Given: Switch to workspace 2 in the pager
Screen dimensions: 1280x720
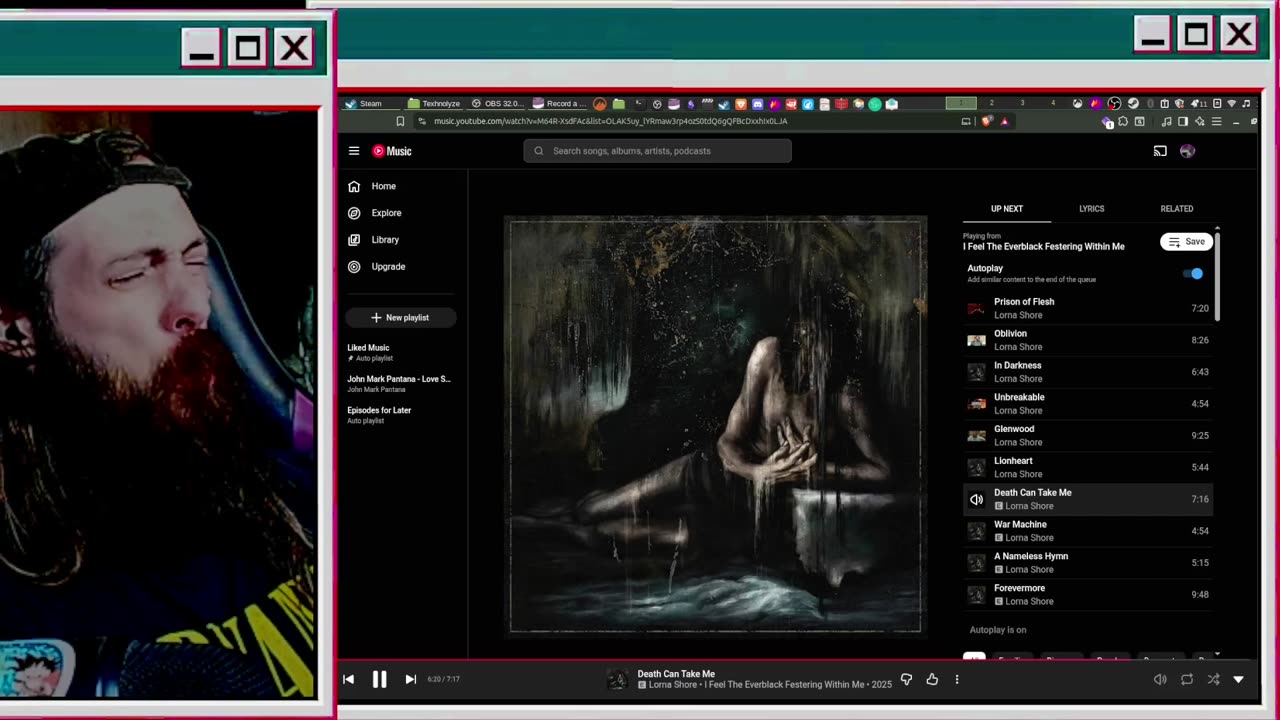Looking at the screenshot, I should [991, 103].
